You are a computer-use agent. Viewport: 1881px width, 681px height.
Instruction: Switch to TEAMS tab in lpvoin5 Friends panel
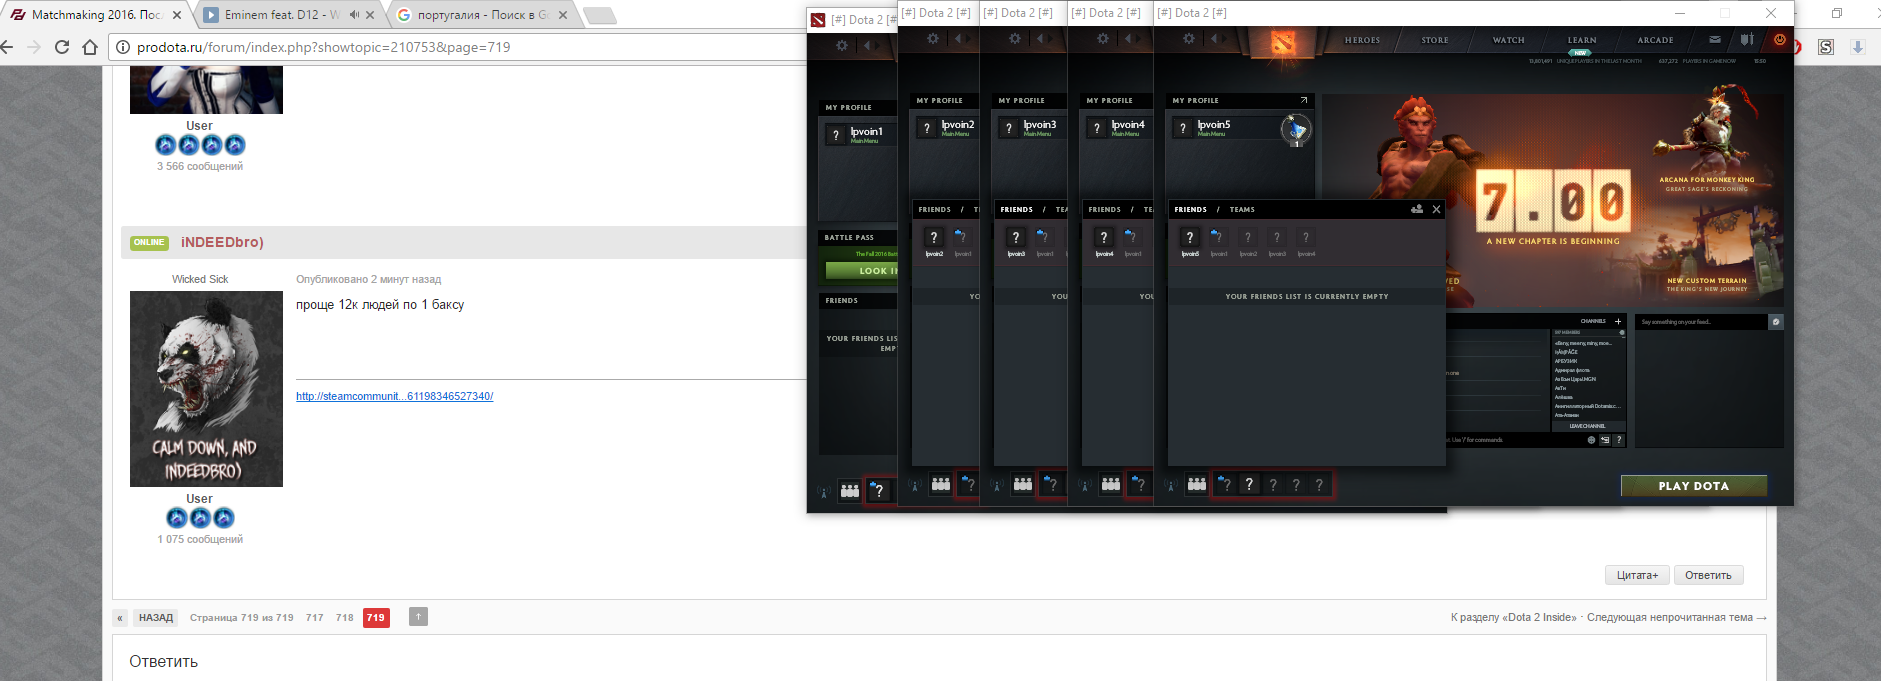[1242, 210]
